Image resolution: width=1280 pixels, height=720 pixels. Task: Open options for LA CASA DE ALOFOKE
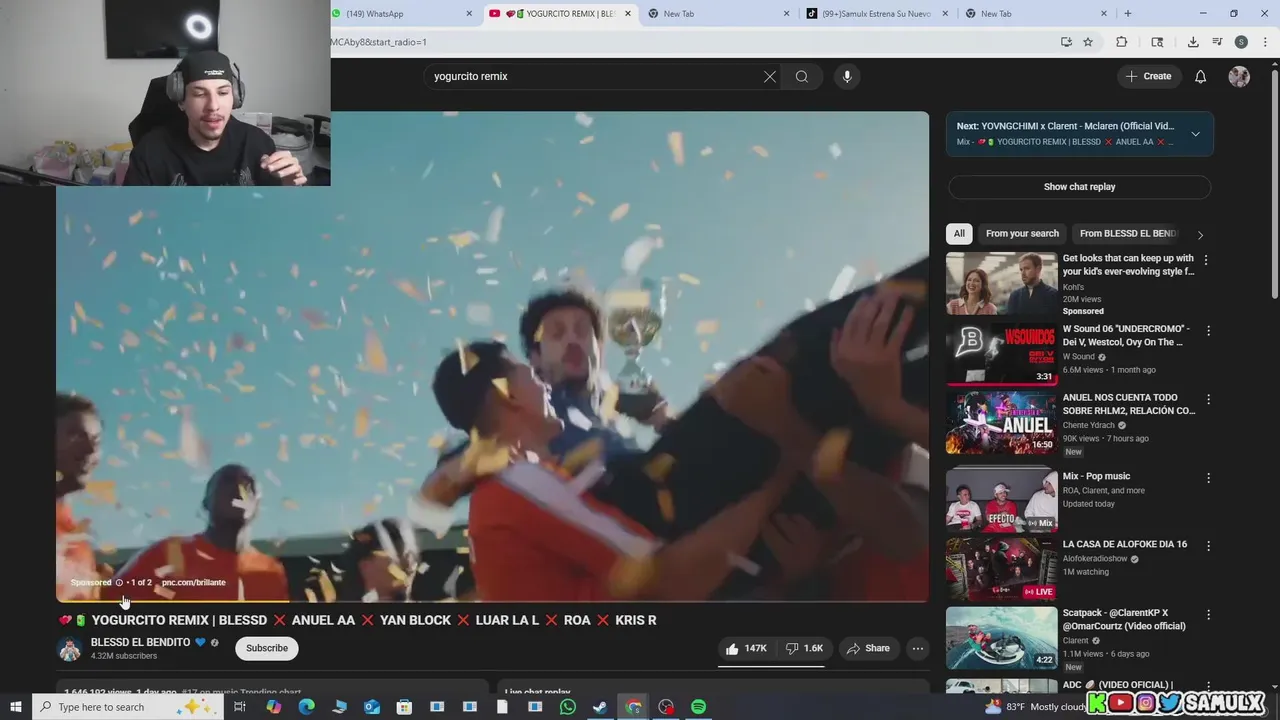coord(1208,546)
